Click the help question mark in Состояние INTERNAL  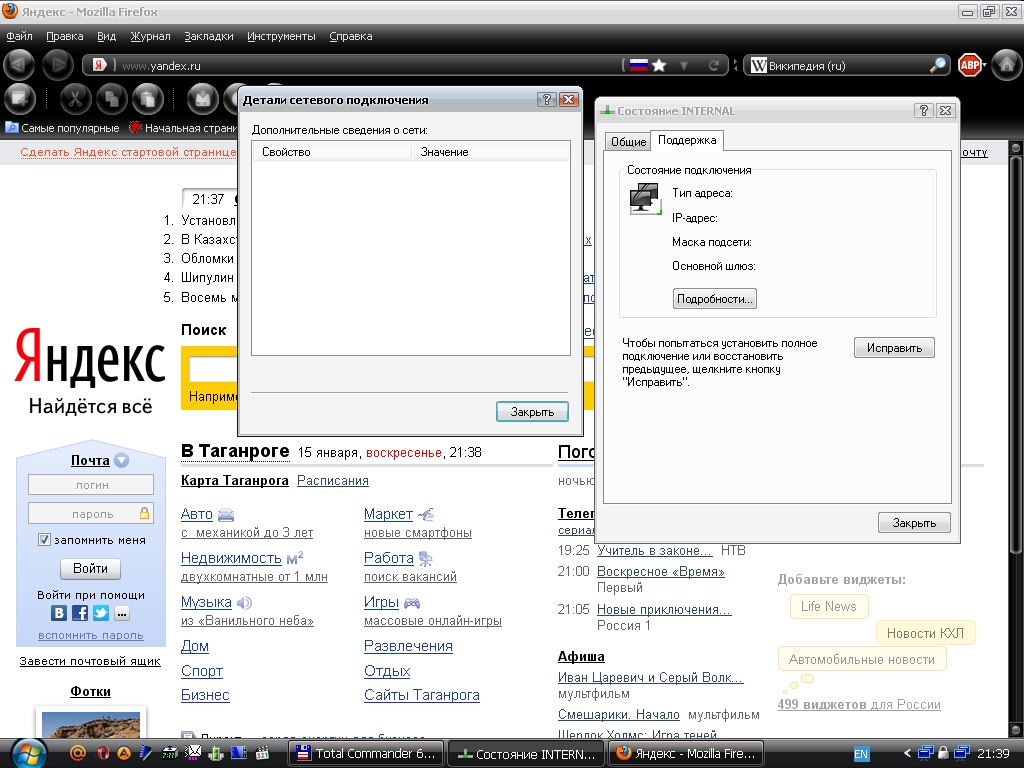(923, 110)
